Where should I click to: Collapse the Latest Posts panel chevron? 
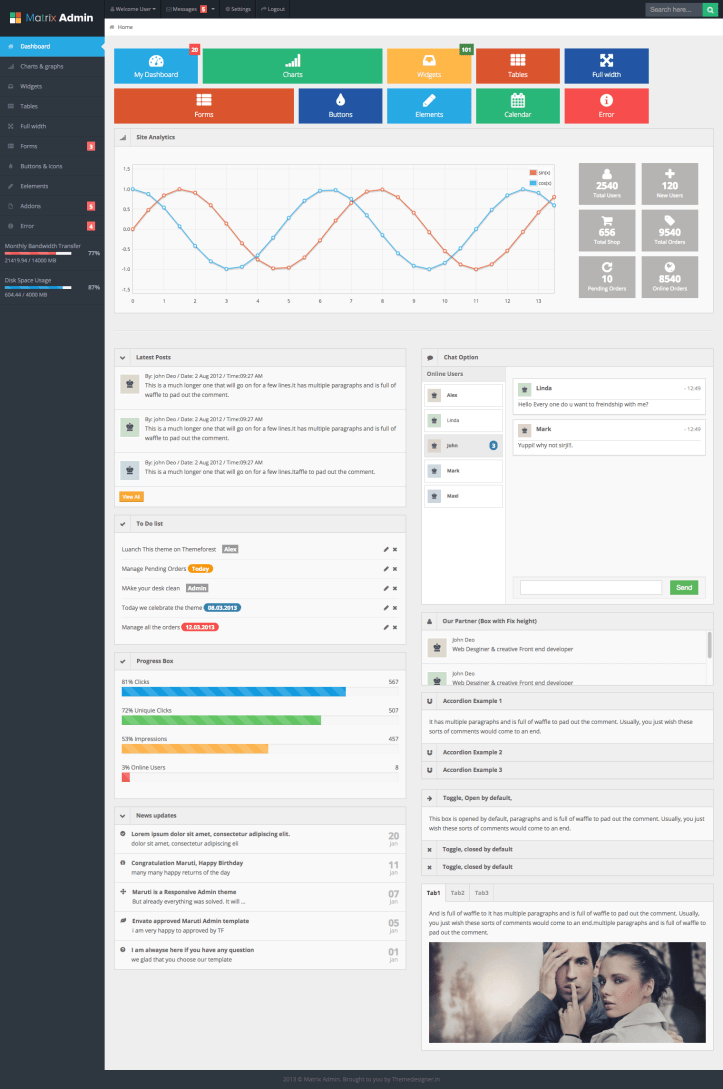coord(122,357)
